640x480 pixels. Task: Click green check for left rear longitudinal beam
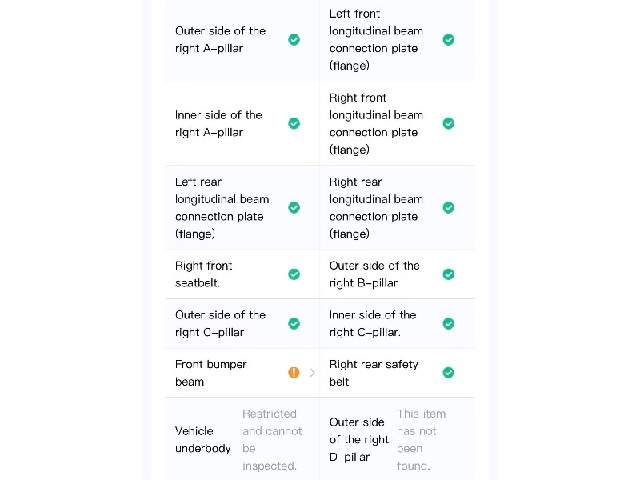tap(294, 207)
